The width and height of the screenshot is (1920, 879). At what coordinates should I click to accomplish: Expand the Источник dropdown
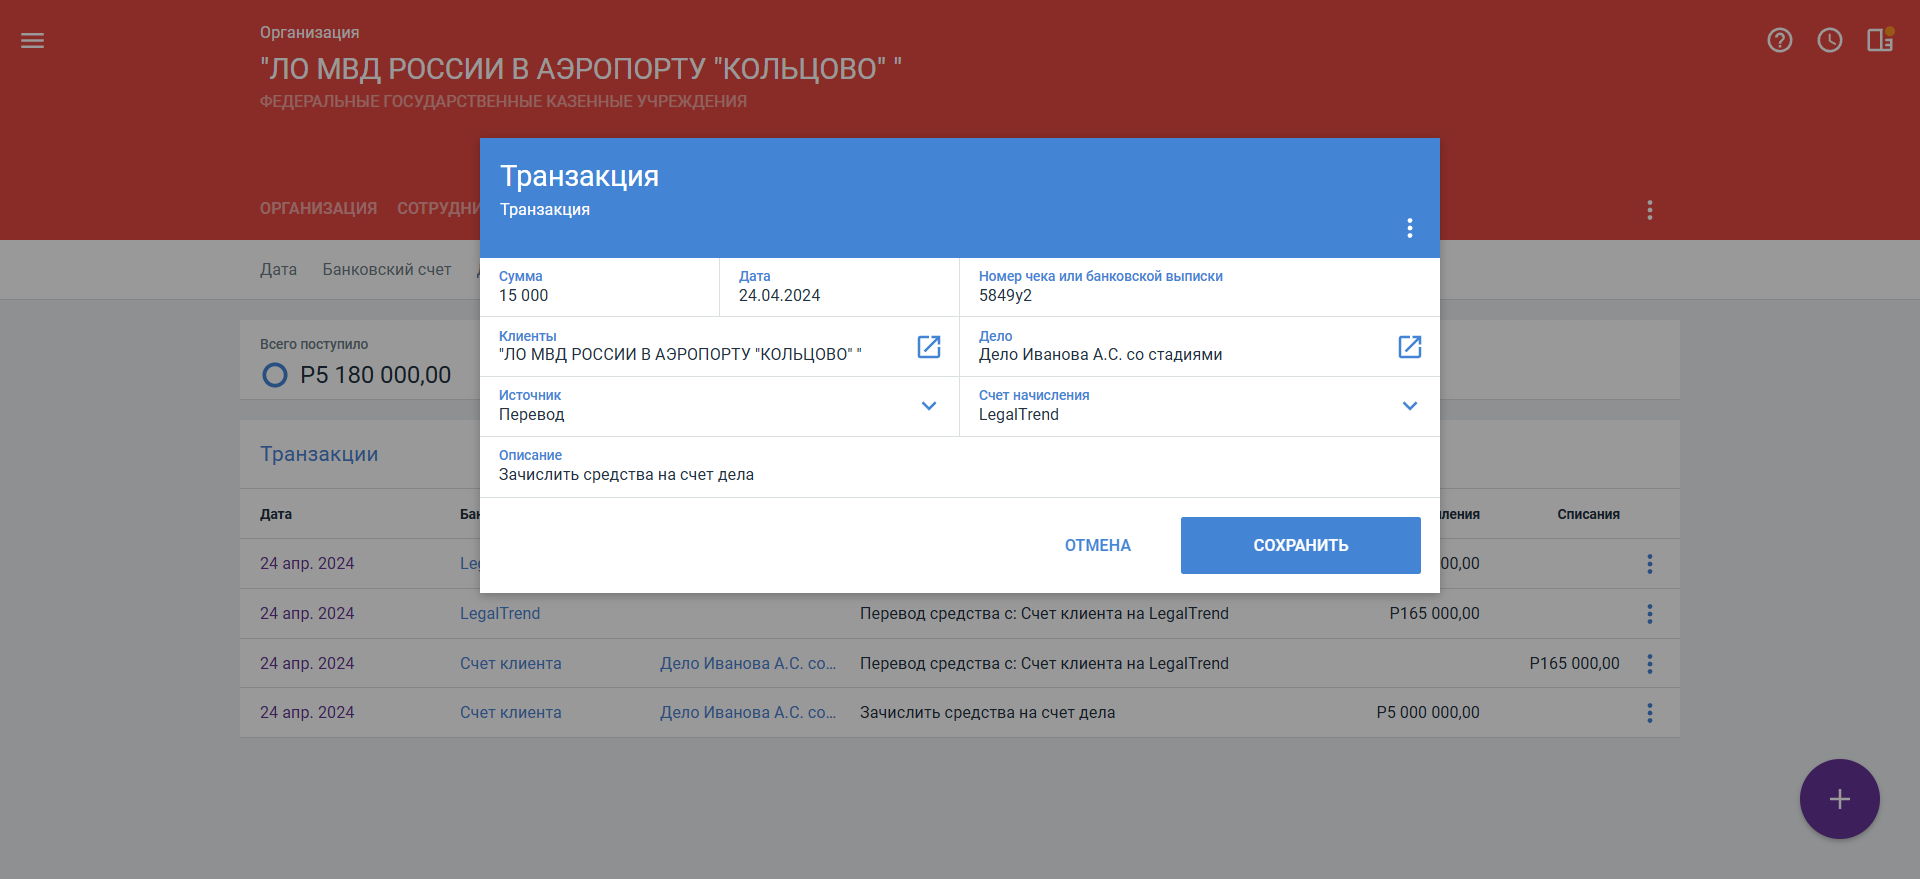tap(928, 406)
